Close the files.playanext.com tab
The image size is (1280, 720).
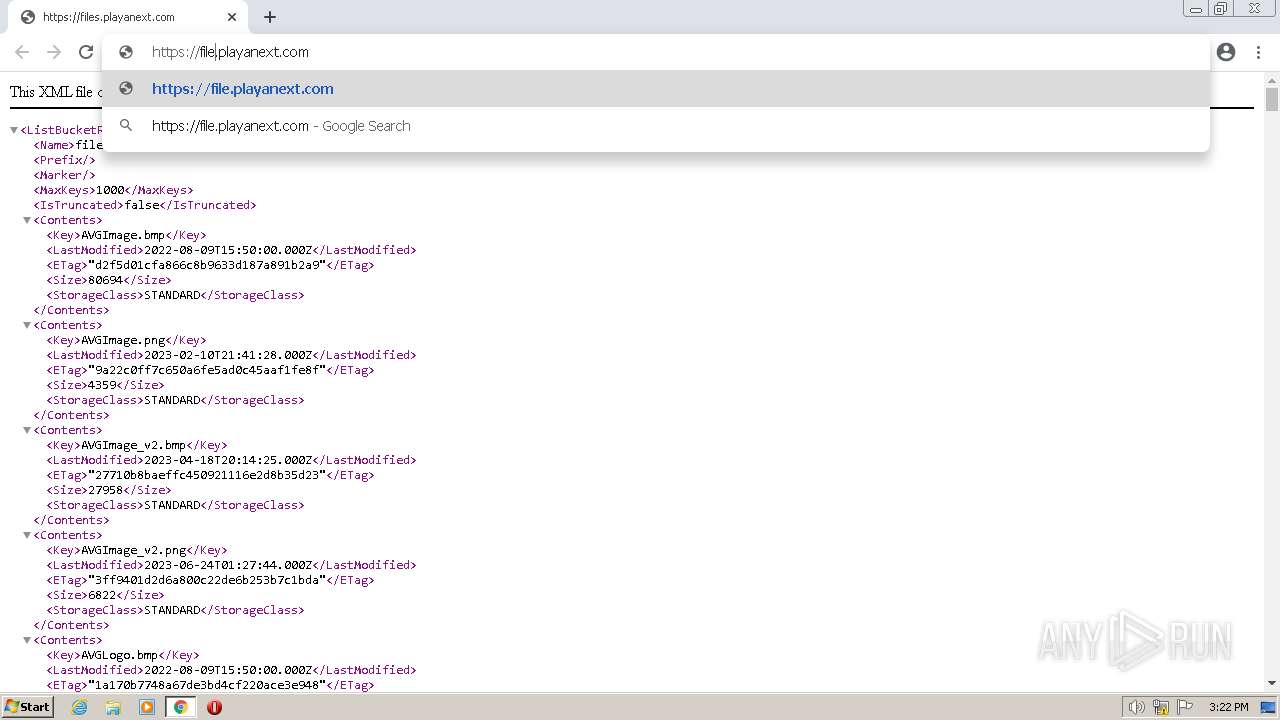pyautogui.click(x=232, y=17)
